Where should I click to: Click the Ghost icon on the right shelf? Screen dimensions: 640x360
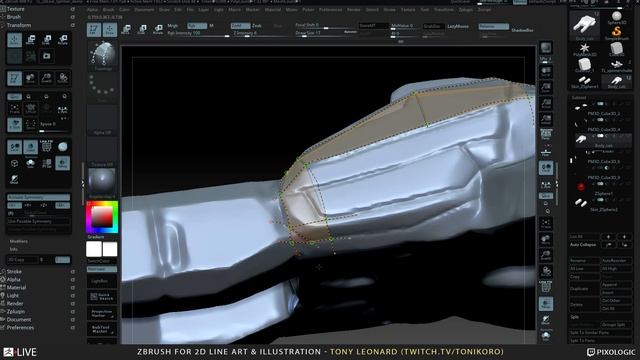tap(546, 320)
